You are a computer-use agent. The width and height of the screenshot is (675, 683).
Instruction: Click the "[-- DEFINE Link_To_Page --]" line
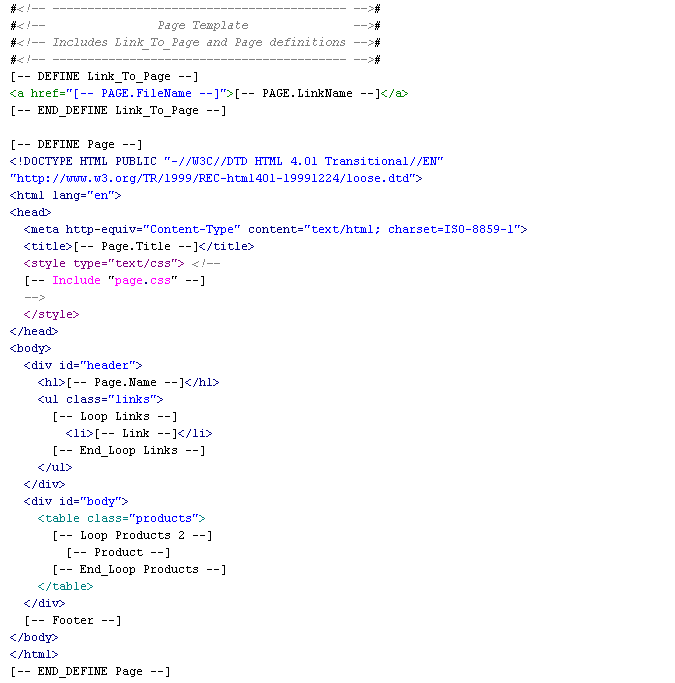[x=104, y=76]
